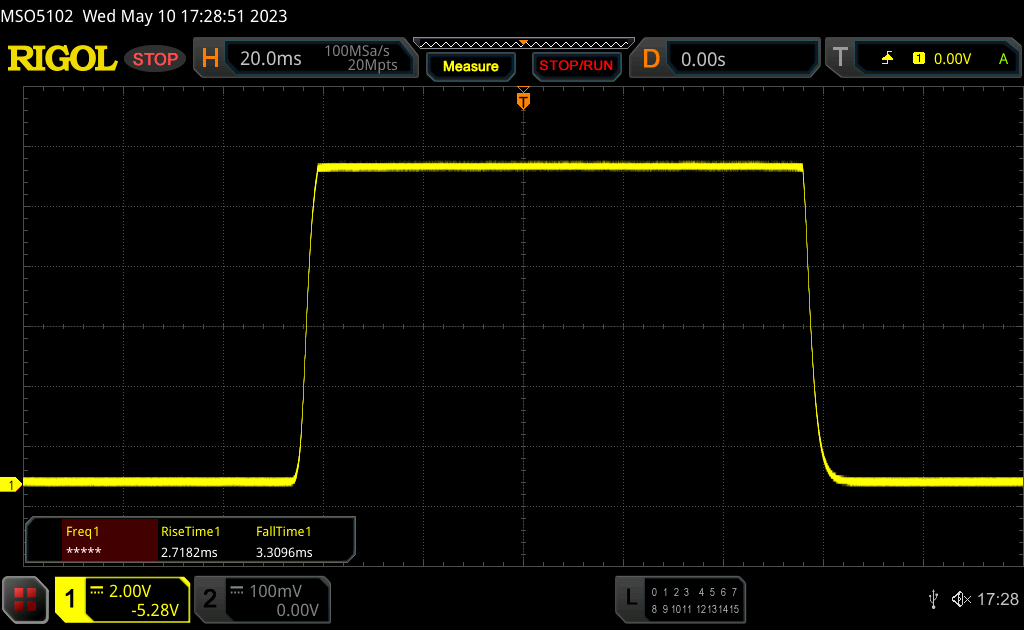Select the 0.00s delay value
Screen dimensions: 1024x630
[703, 59]
